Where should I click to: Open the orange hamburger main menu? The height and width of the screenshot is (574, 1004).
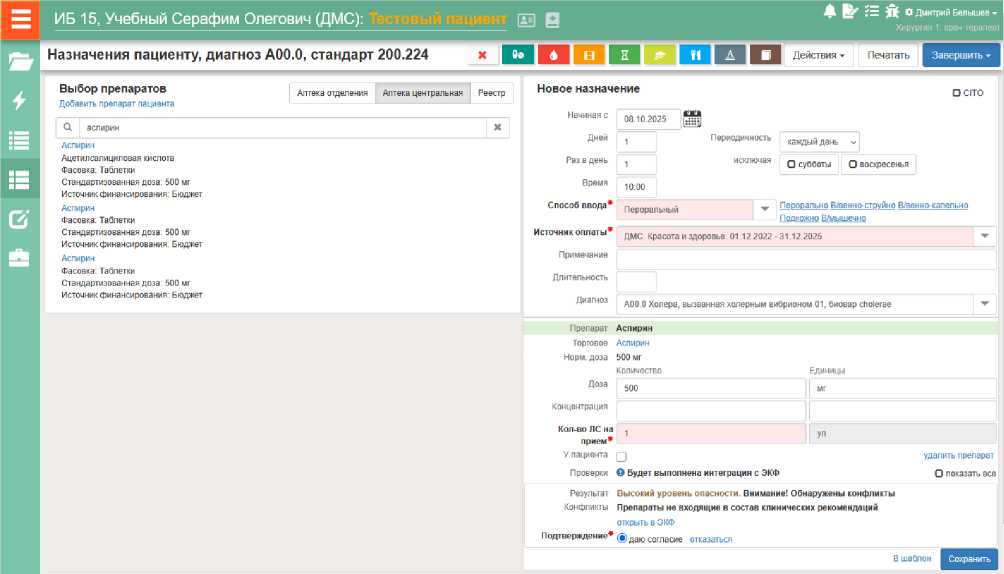pyautogui.click(x=20, y=20)
